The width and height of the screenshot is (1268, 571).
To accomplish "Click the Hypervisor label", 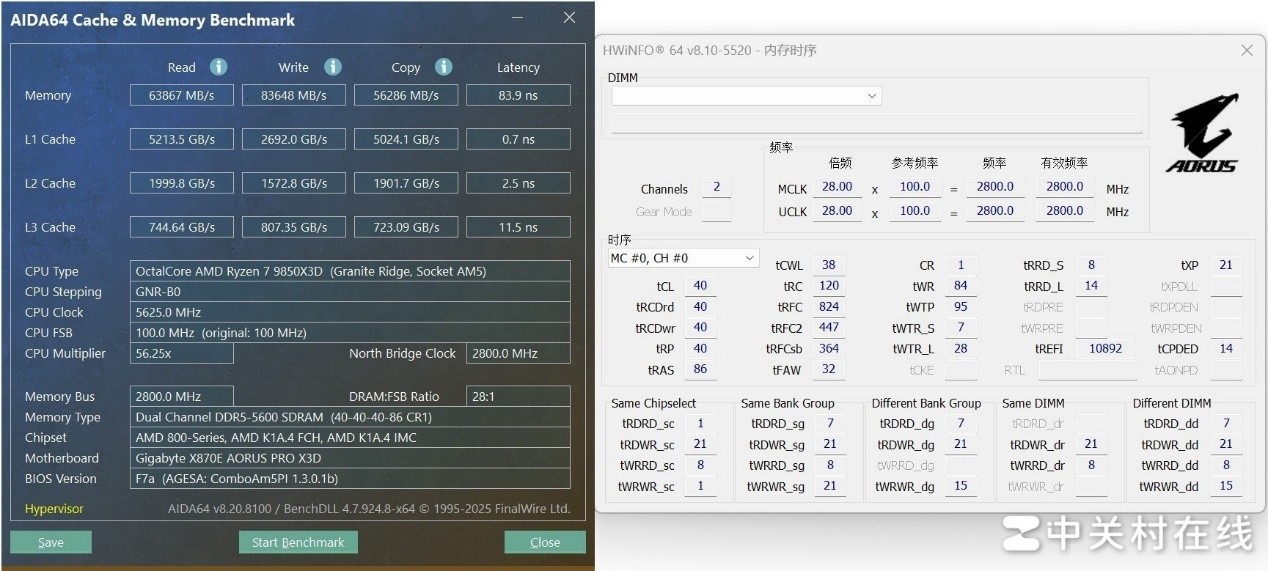I will 54,508.
